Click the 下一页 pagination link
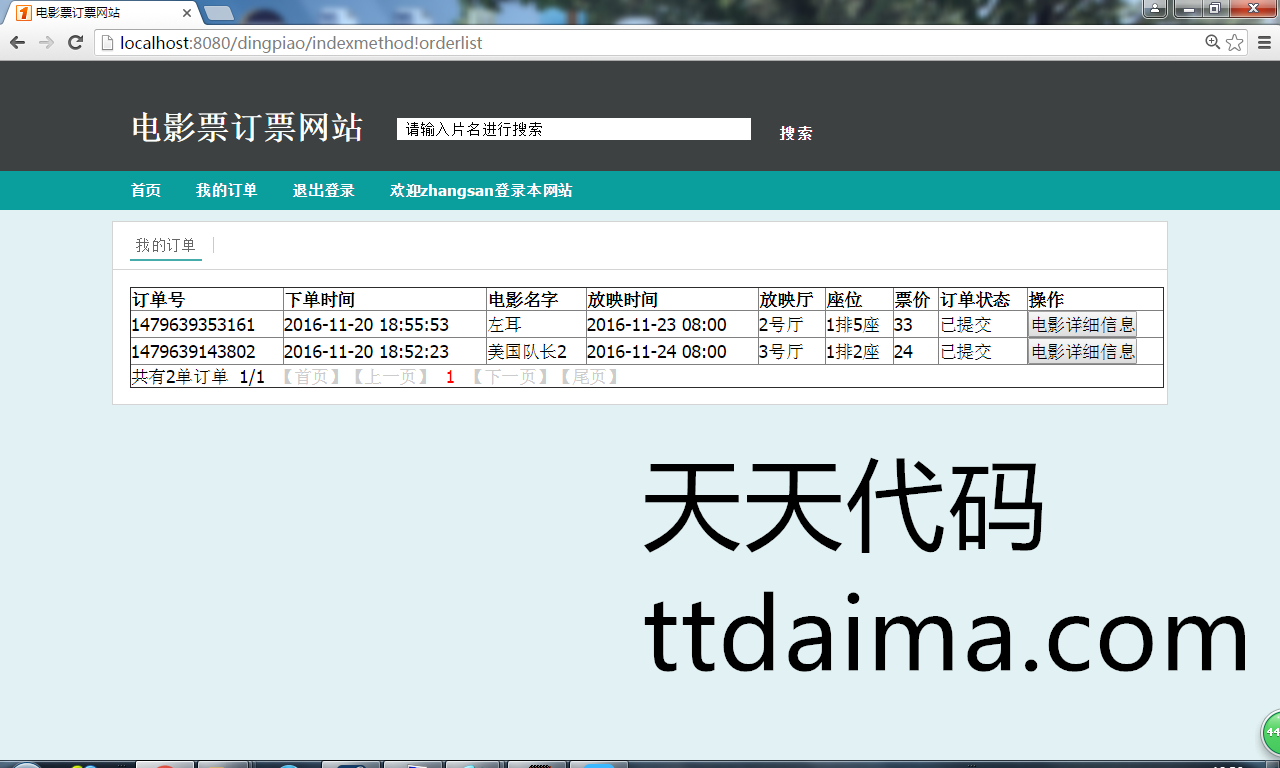This screenshot has height=768, width=1280. pos(509,377)
